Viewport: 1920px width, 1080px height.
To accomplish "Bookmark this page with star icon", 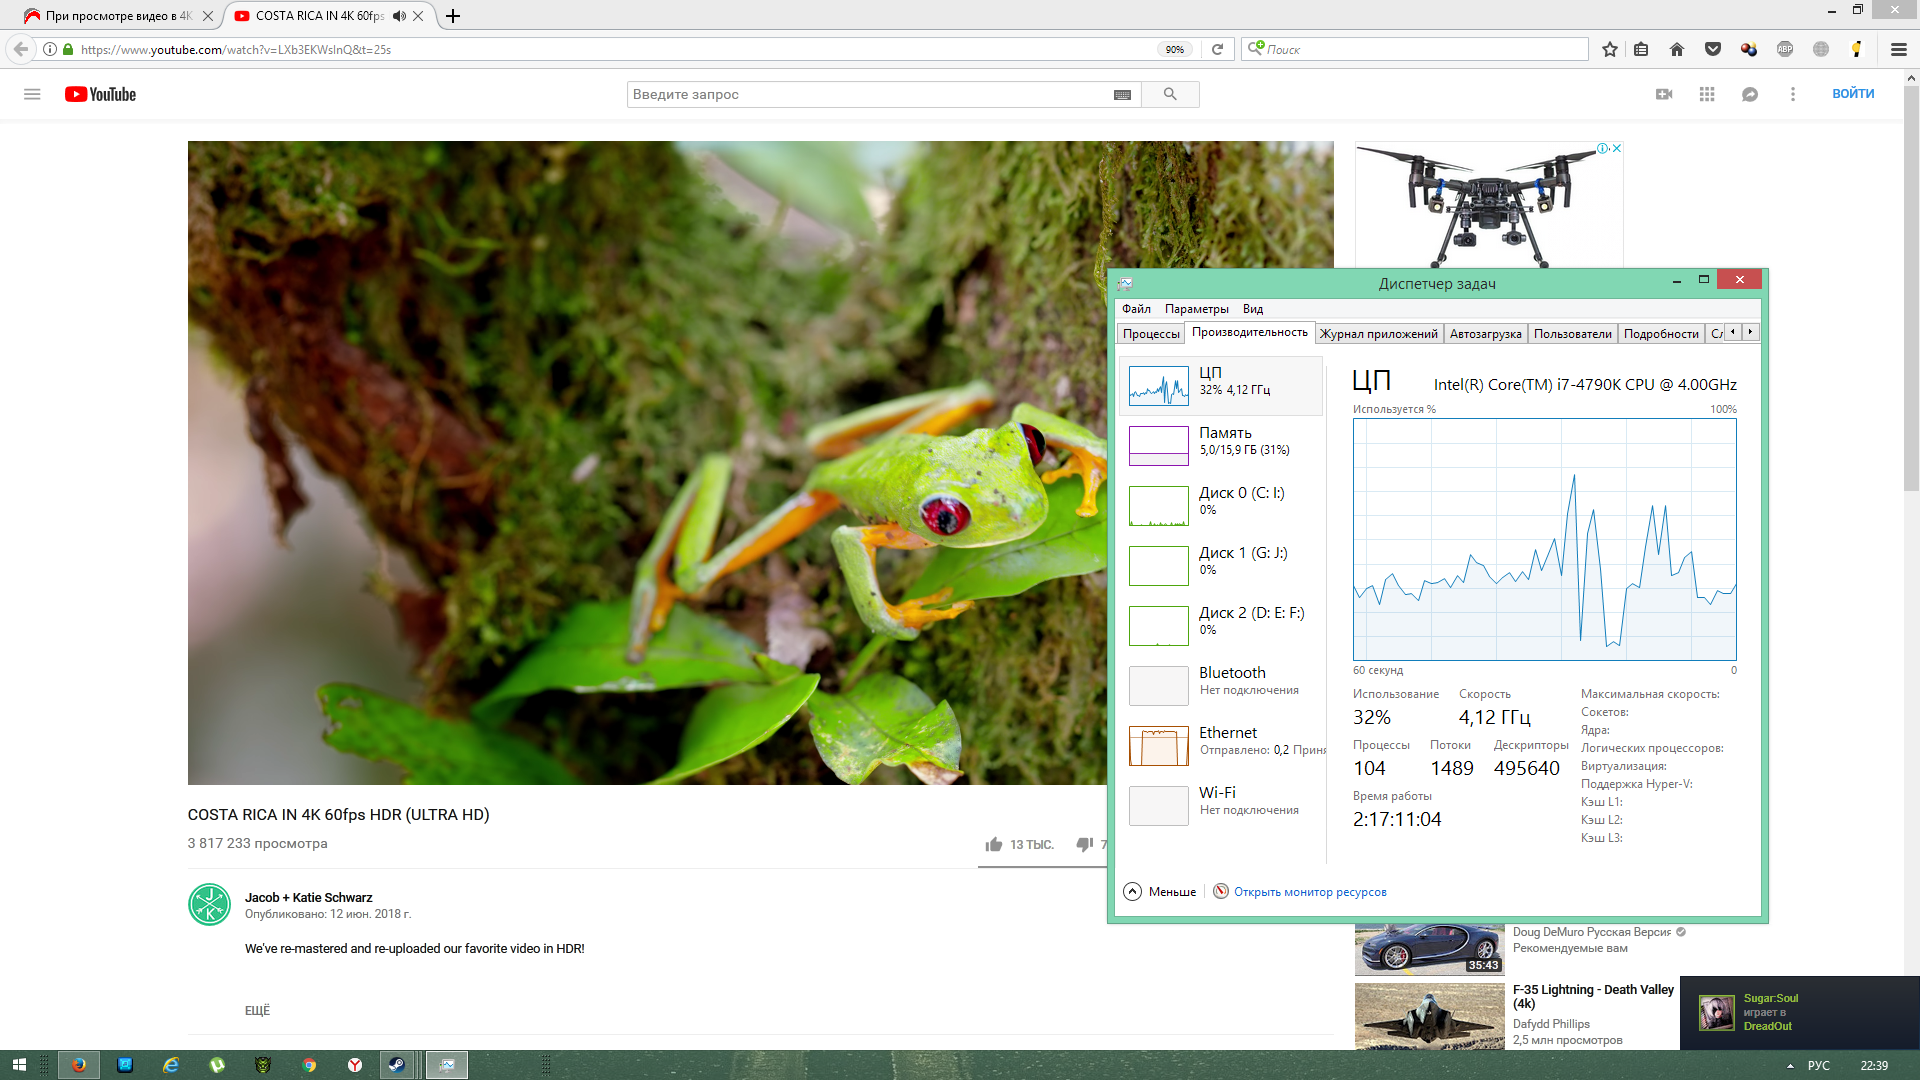I will (x=1610, y=49).
